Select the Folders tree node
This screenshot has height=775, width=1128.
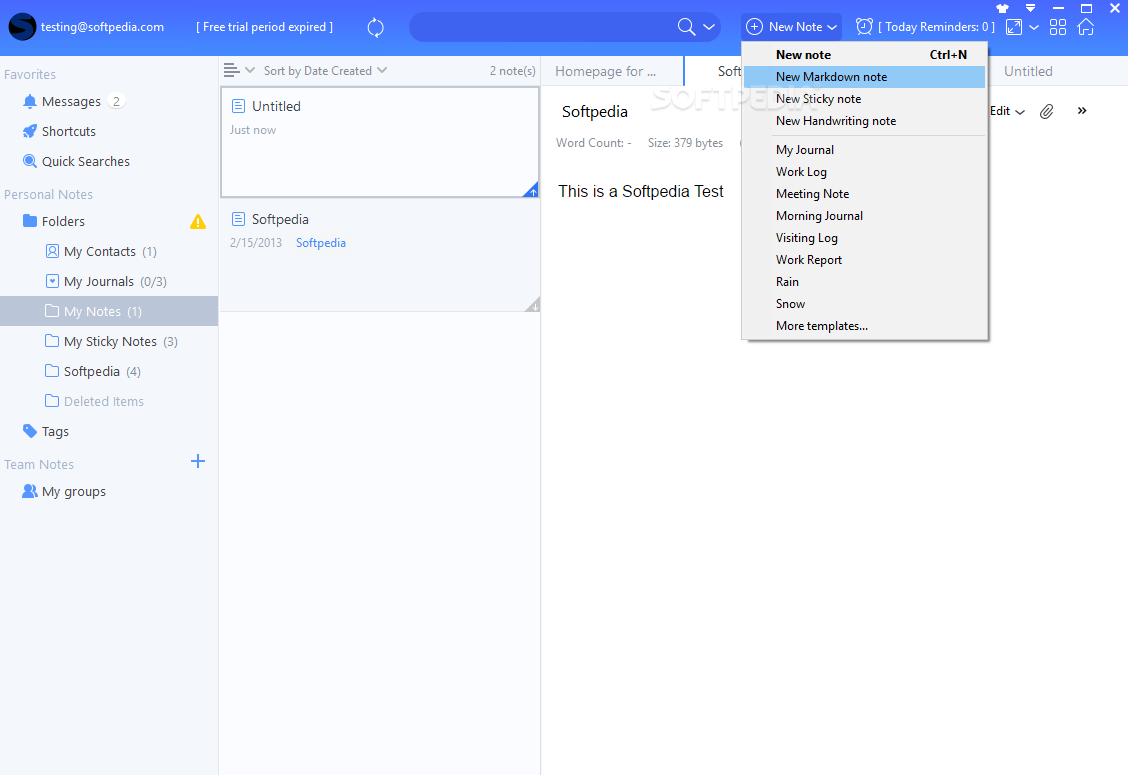[63, 222]
